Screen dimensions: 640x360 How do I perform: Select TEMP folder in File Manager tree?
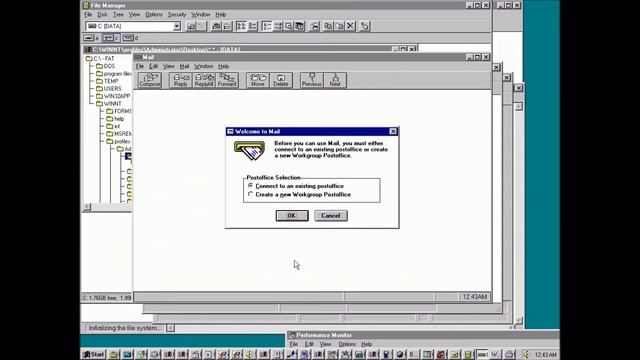tap(107, 81)
